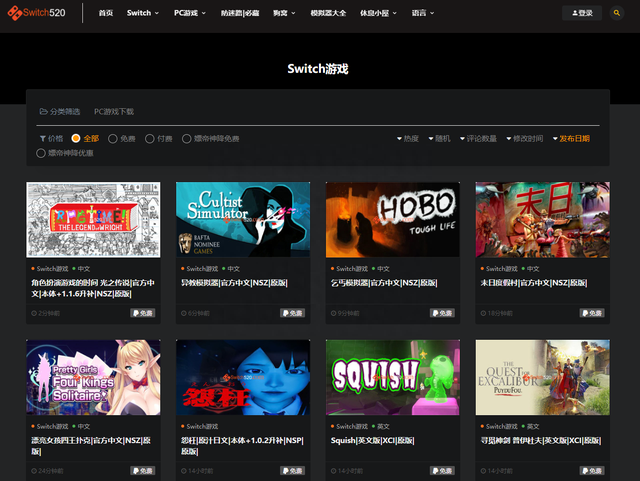The width and height of the screenshot is (640, 481).
Task: Sort the list by 随机
Action: pos(439,139)
